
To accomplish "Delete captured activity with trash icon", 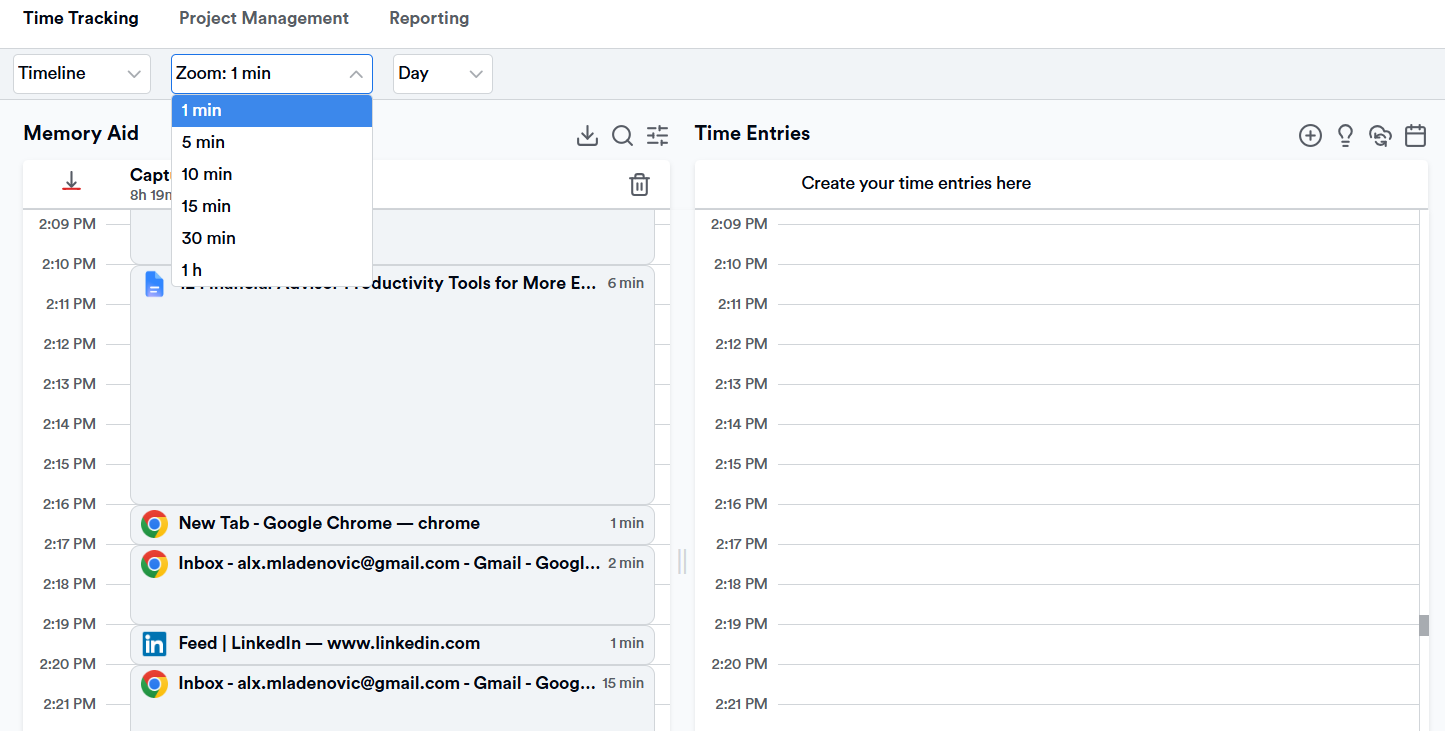I will pyautogui.click(x=639, y=184).
